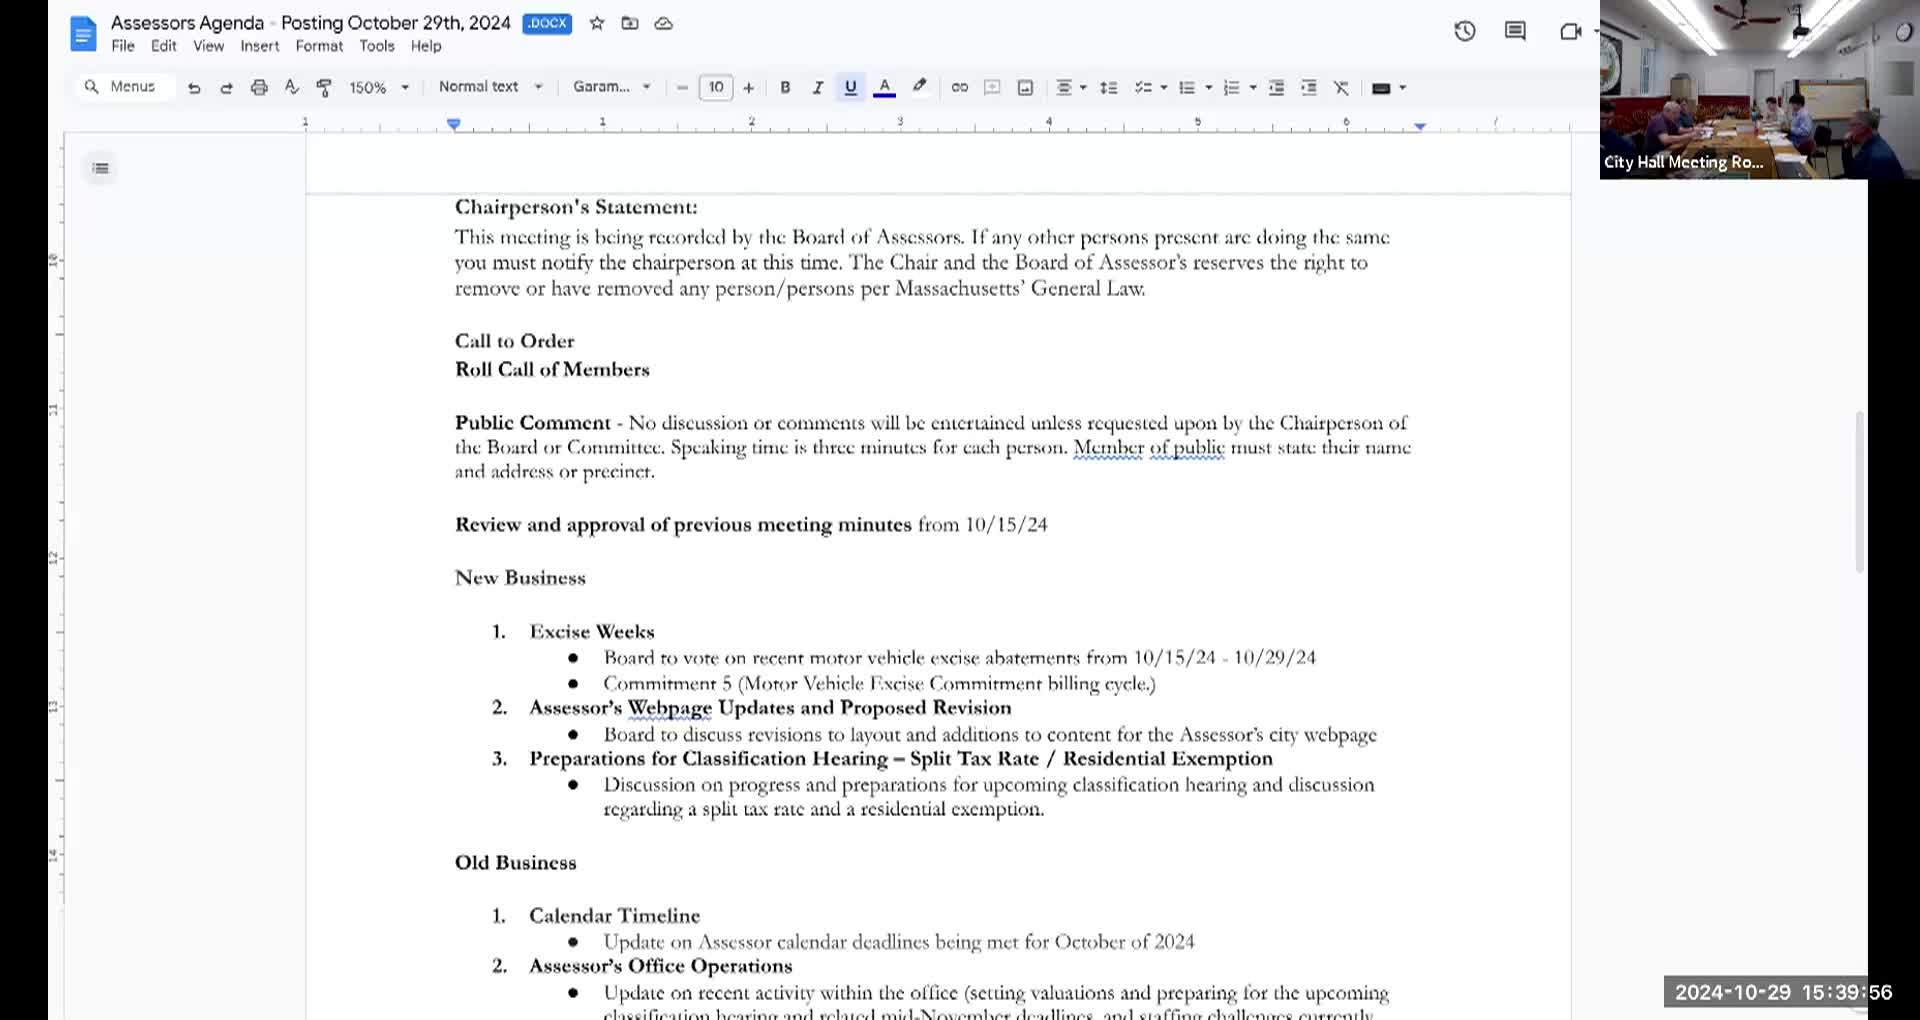The height and width of the screenshot is (1020, 1920).
Task: Open the Format menu
Action: (319, 46)
